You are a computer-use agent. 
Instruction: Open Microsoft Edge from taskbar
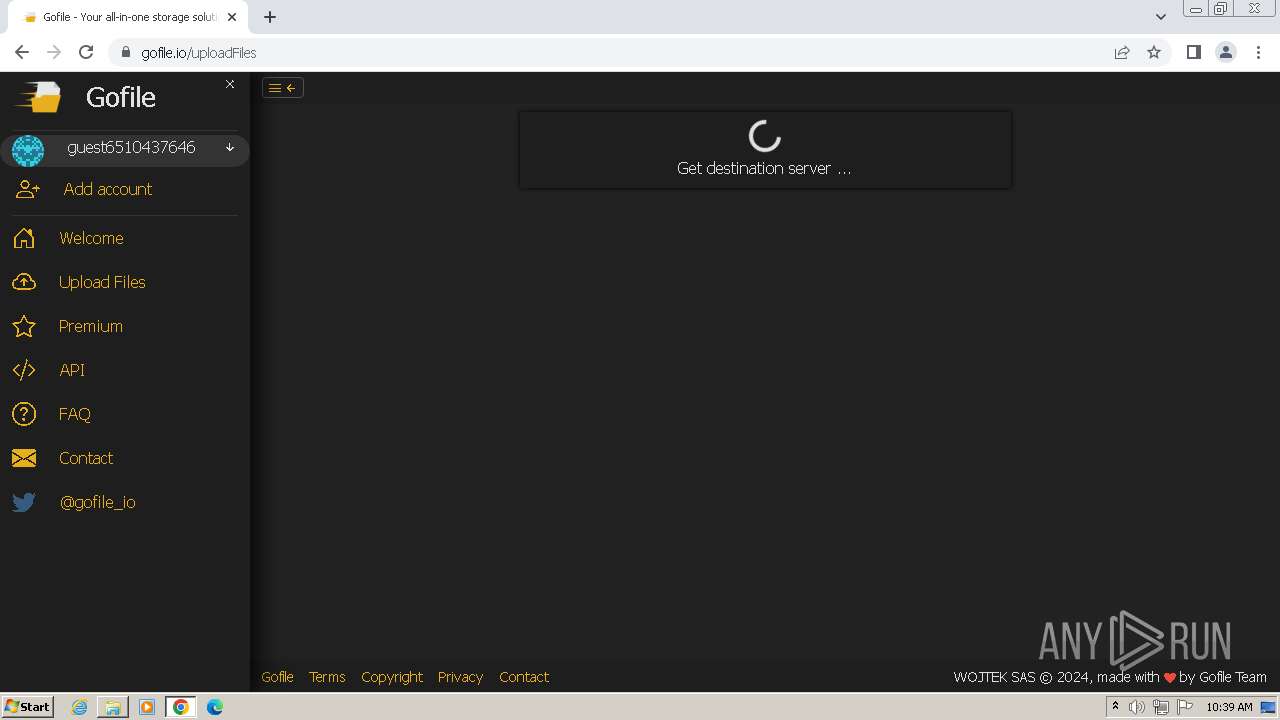tap(215, 707)
